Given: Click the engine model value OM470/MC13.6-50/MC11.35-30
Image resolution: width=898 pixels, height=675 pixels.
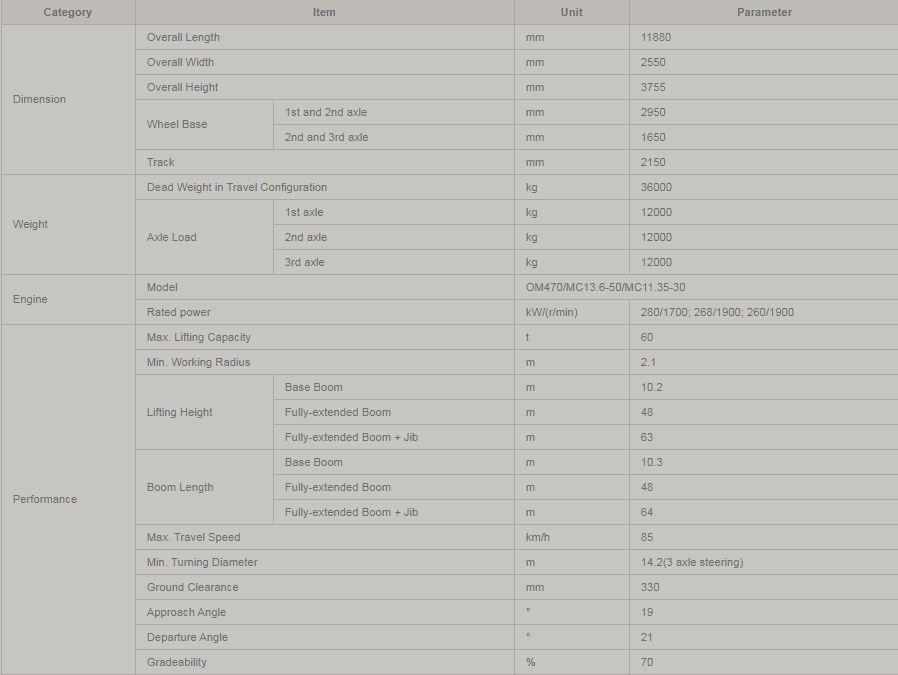Looking at the screenshot, I should pyautogui.click(x=606, y=287).
